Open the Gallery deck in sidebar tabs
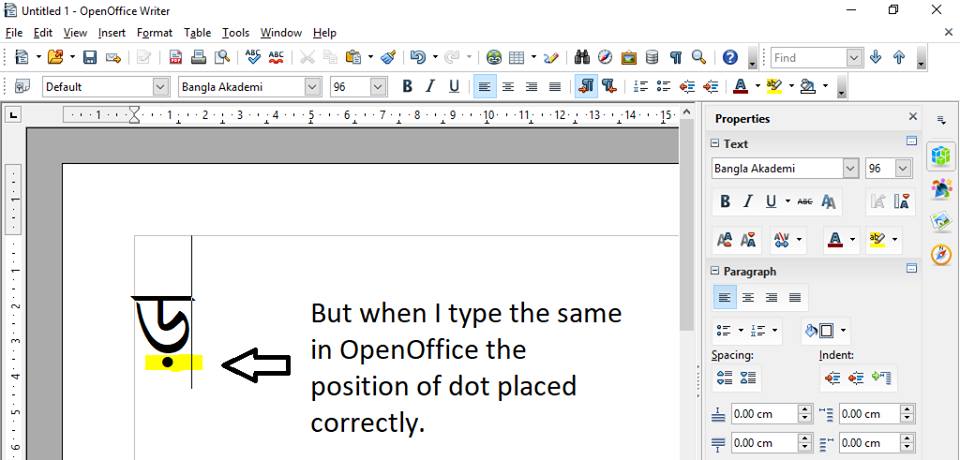960x460 pixels. point(941,222)
